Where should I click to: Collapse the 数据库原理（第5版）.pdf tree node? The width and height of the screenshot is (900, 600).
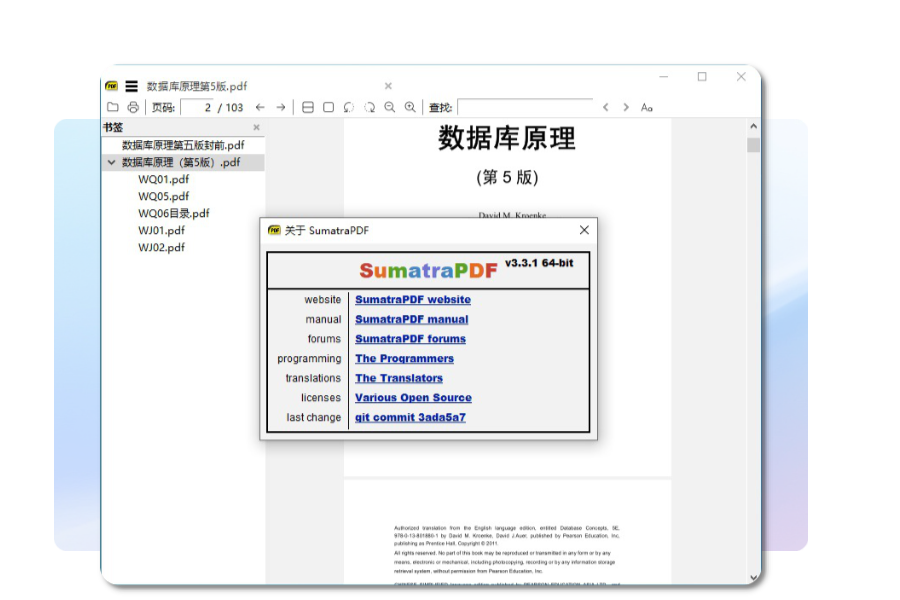click(x=111, y=162)
